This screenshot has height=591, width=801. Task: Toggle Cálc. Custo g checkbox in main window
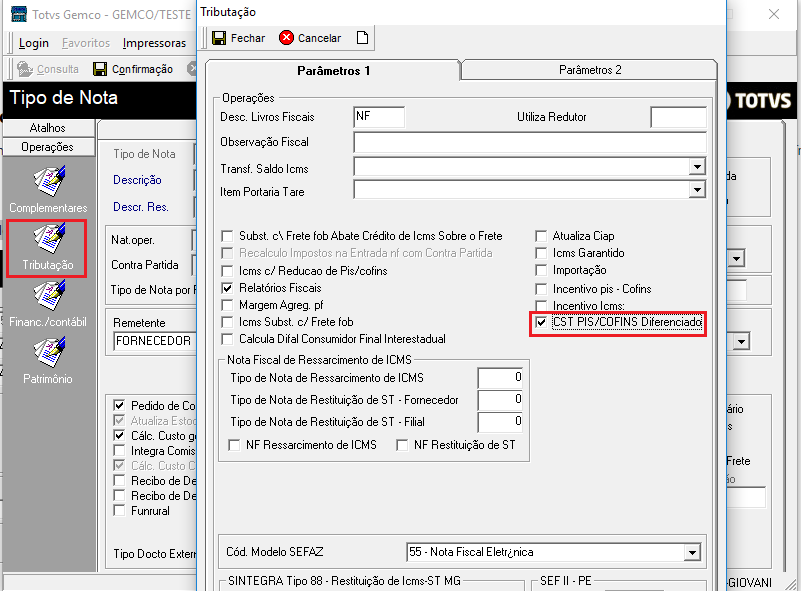[119, 436]
